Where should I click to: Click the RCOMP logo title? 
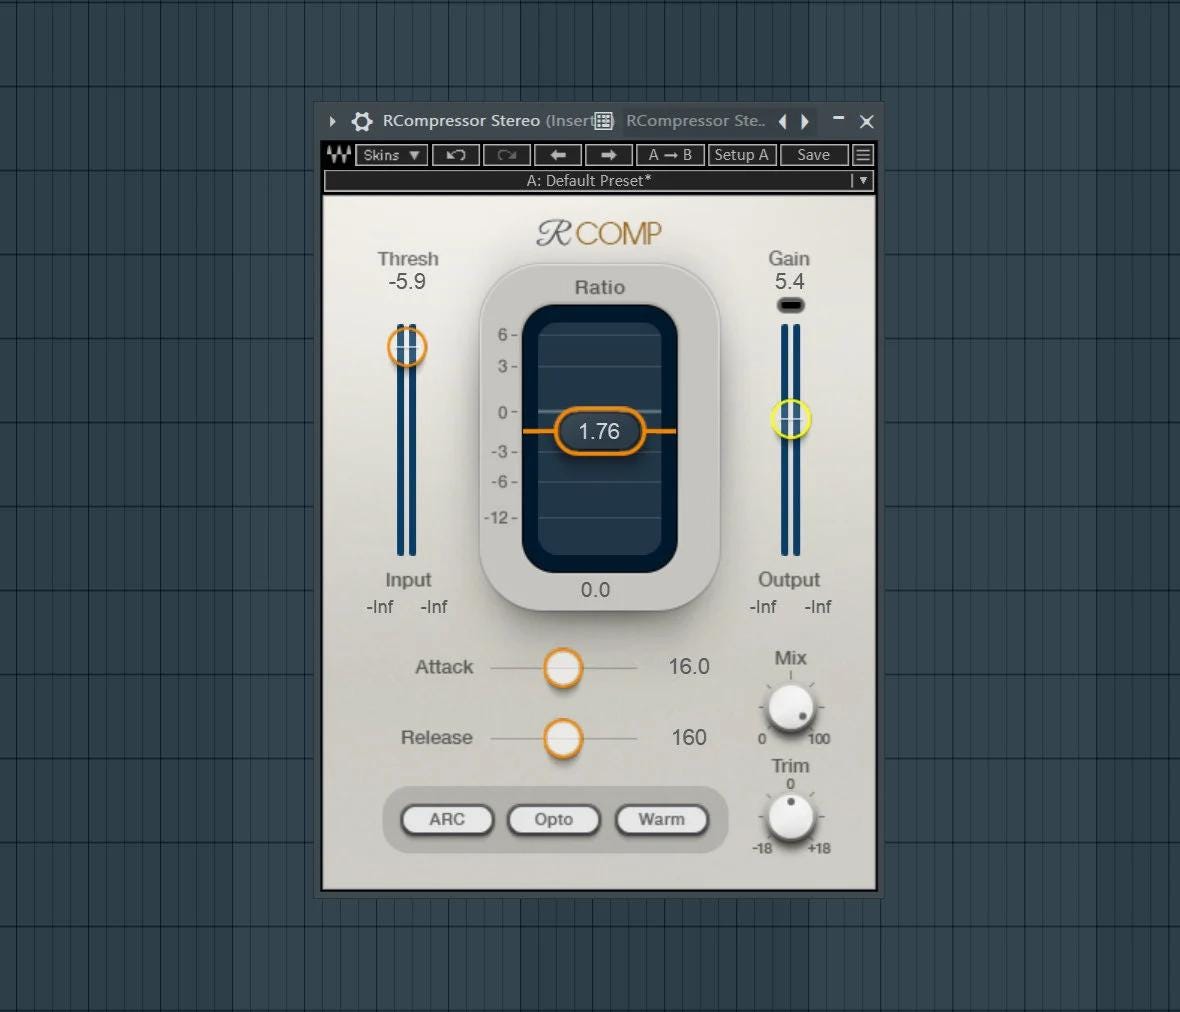pyautogui.click(x=599, y=233)
